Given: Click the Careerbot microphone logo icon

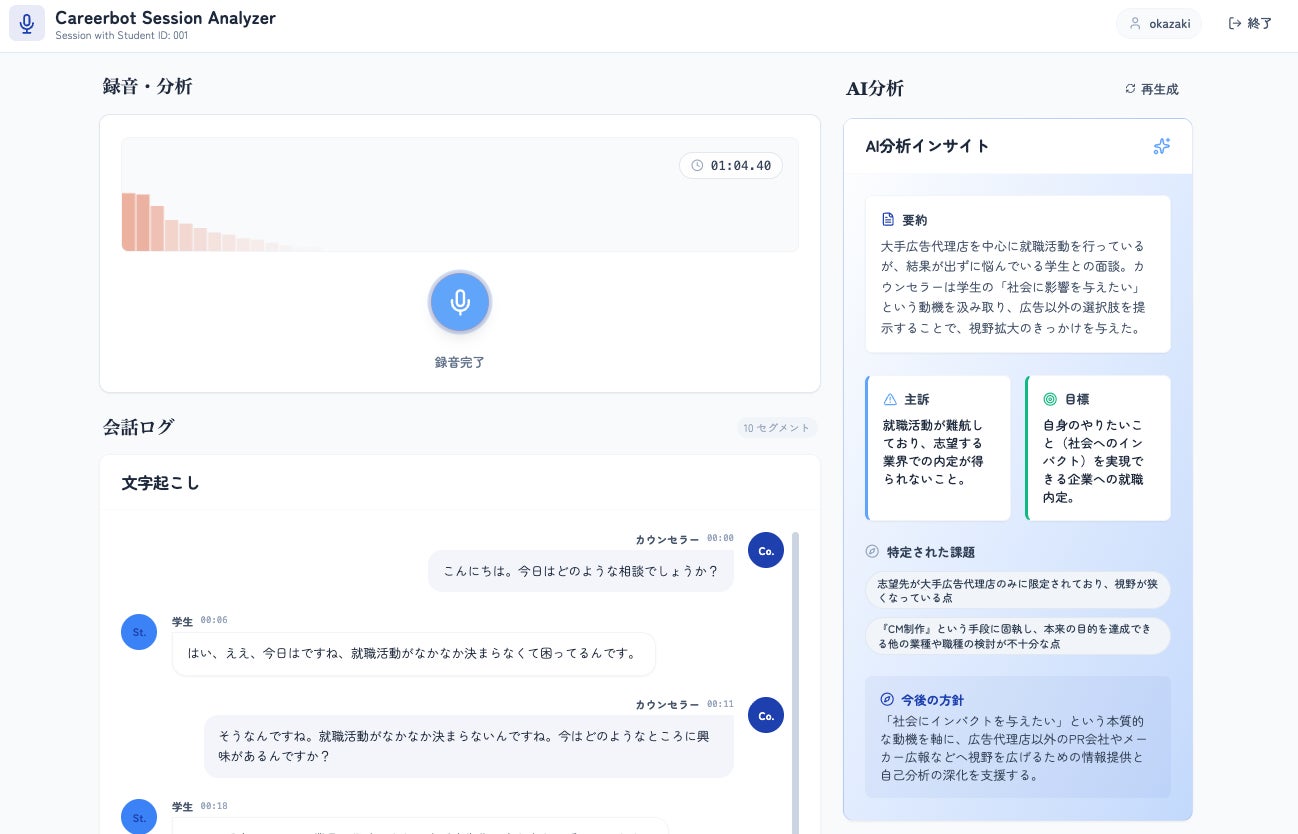Looking at the screenshot, I should tap(27, 23).
